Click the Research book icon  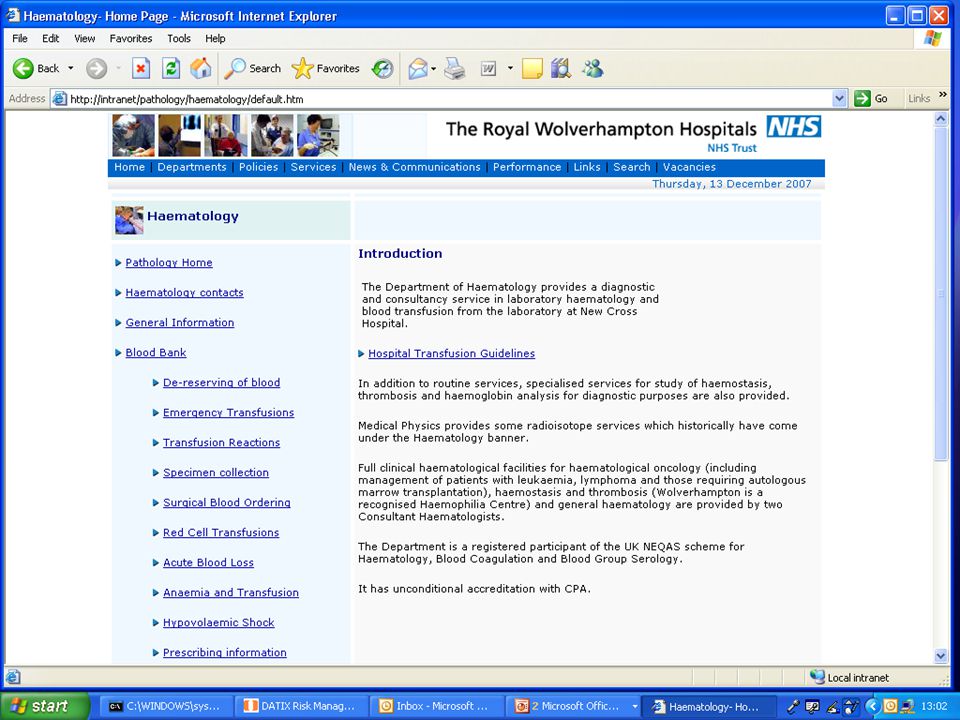pos(560,69)
